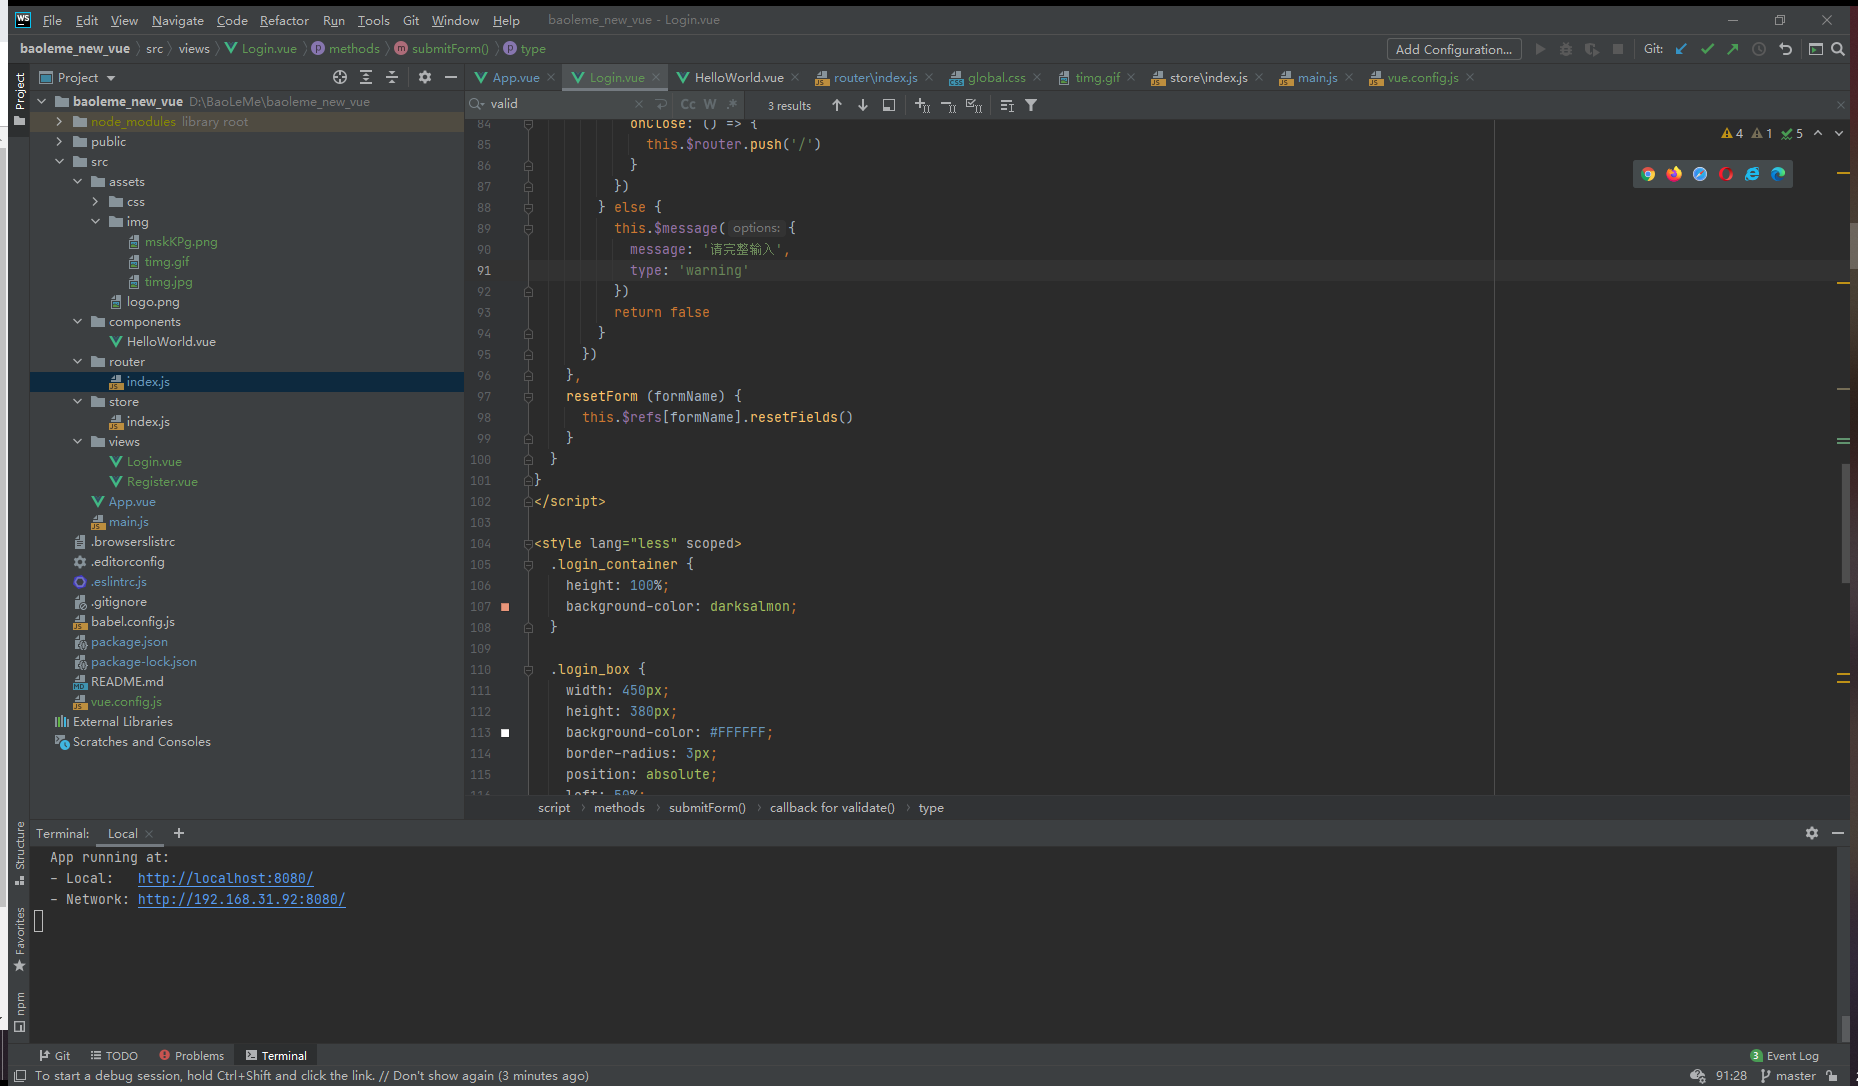Toggle the Words (W) search option
Viewport: 1858px width, 1086px height.
pos(710,104)
